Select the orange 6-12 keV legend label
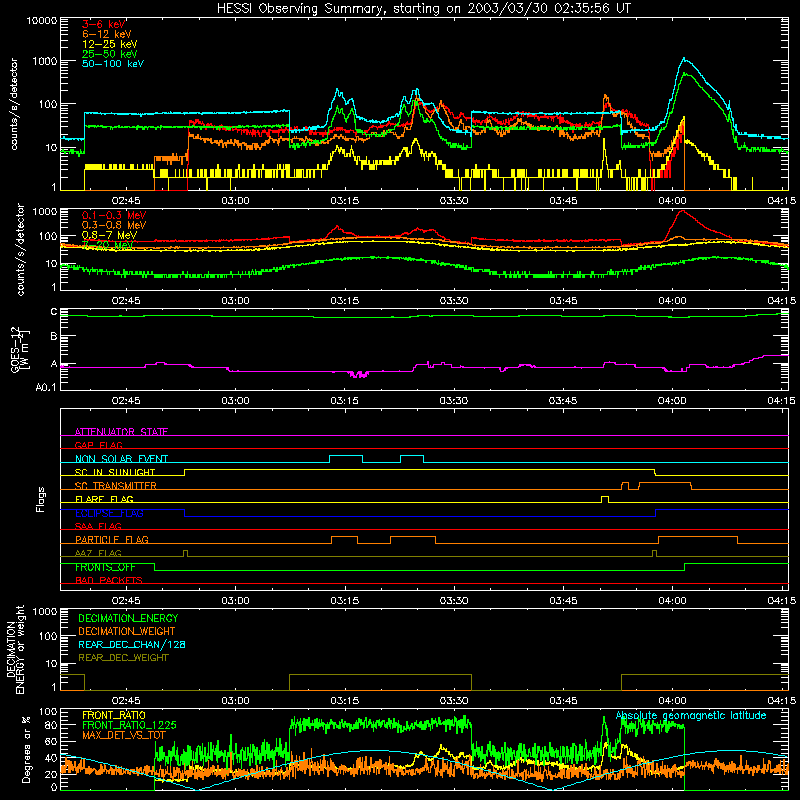 (107, 34)
